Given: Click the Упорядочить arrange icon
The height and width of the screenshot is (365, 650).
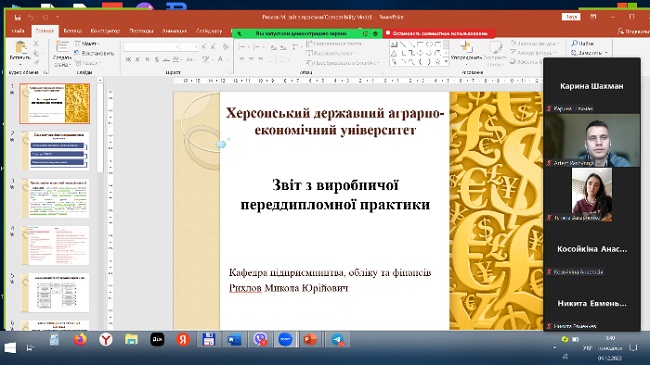Looking at the screenshot, I should coord(466,48).
